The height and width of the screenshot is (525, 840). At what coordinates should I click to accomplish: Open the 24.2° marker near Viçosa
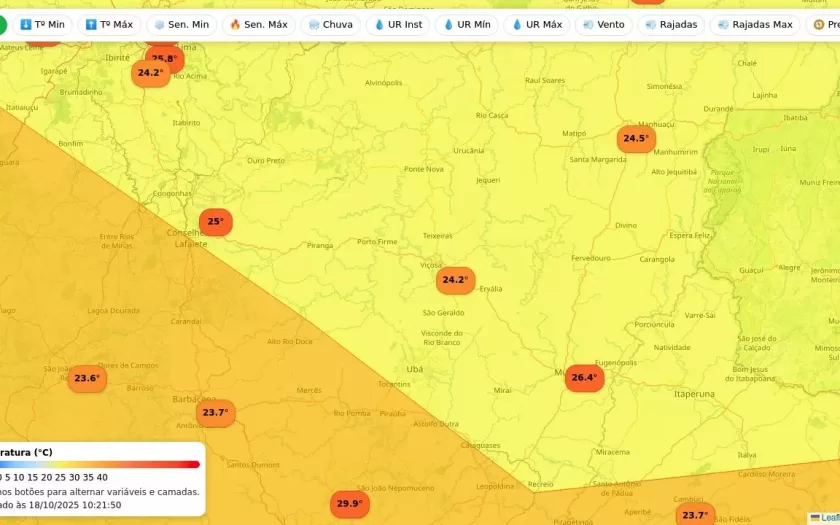pyautogui.click(x=455, y=280)
